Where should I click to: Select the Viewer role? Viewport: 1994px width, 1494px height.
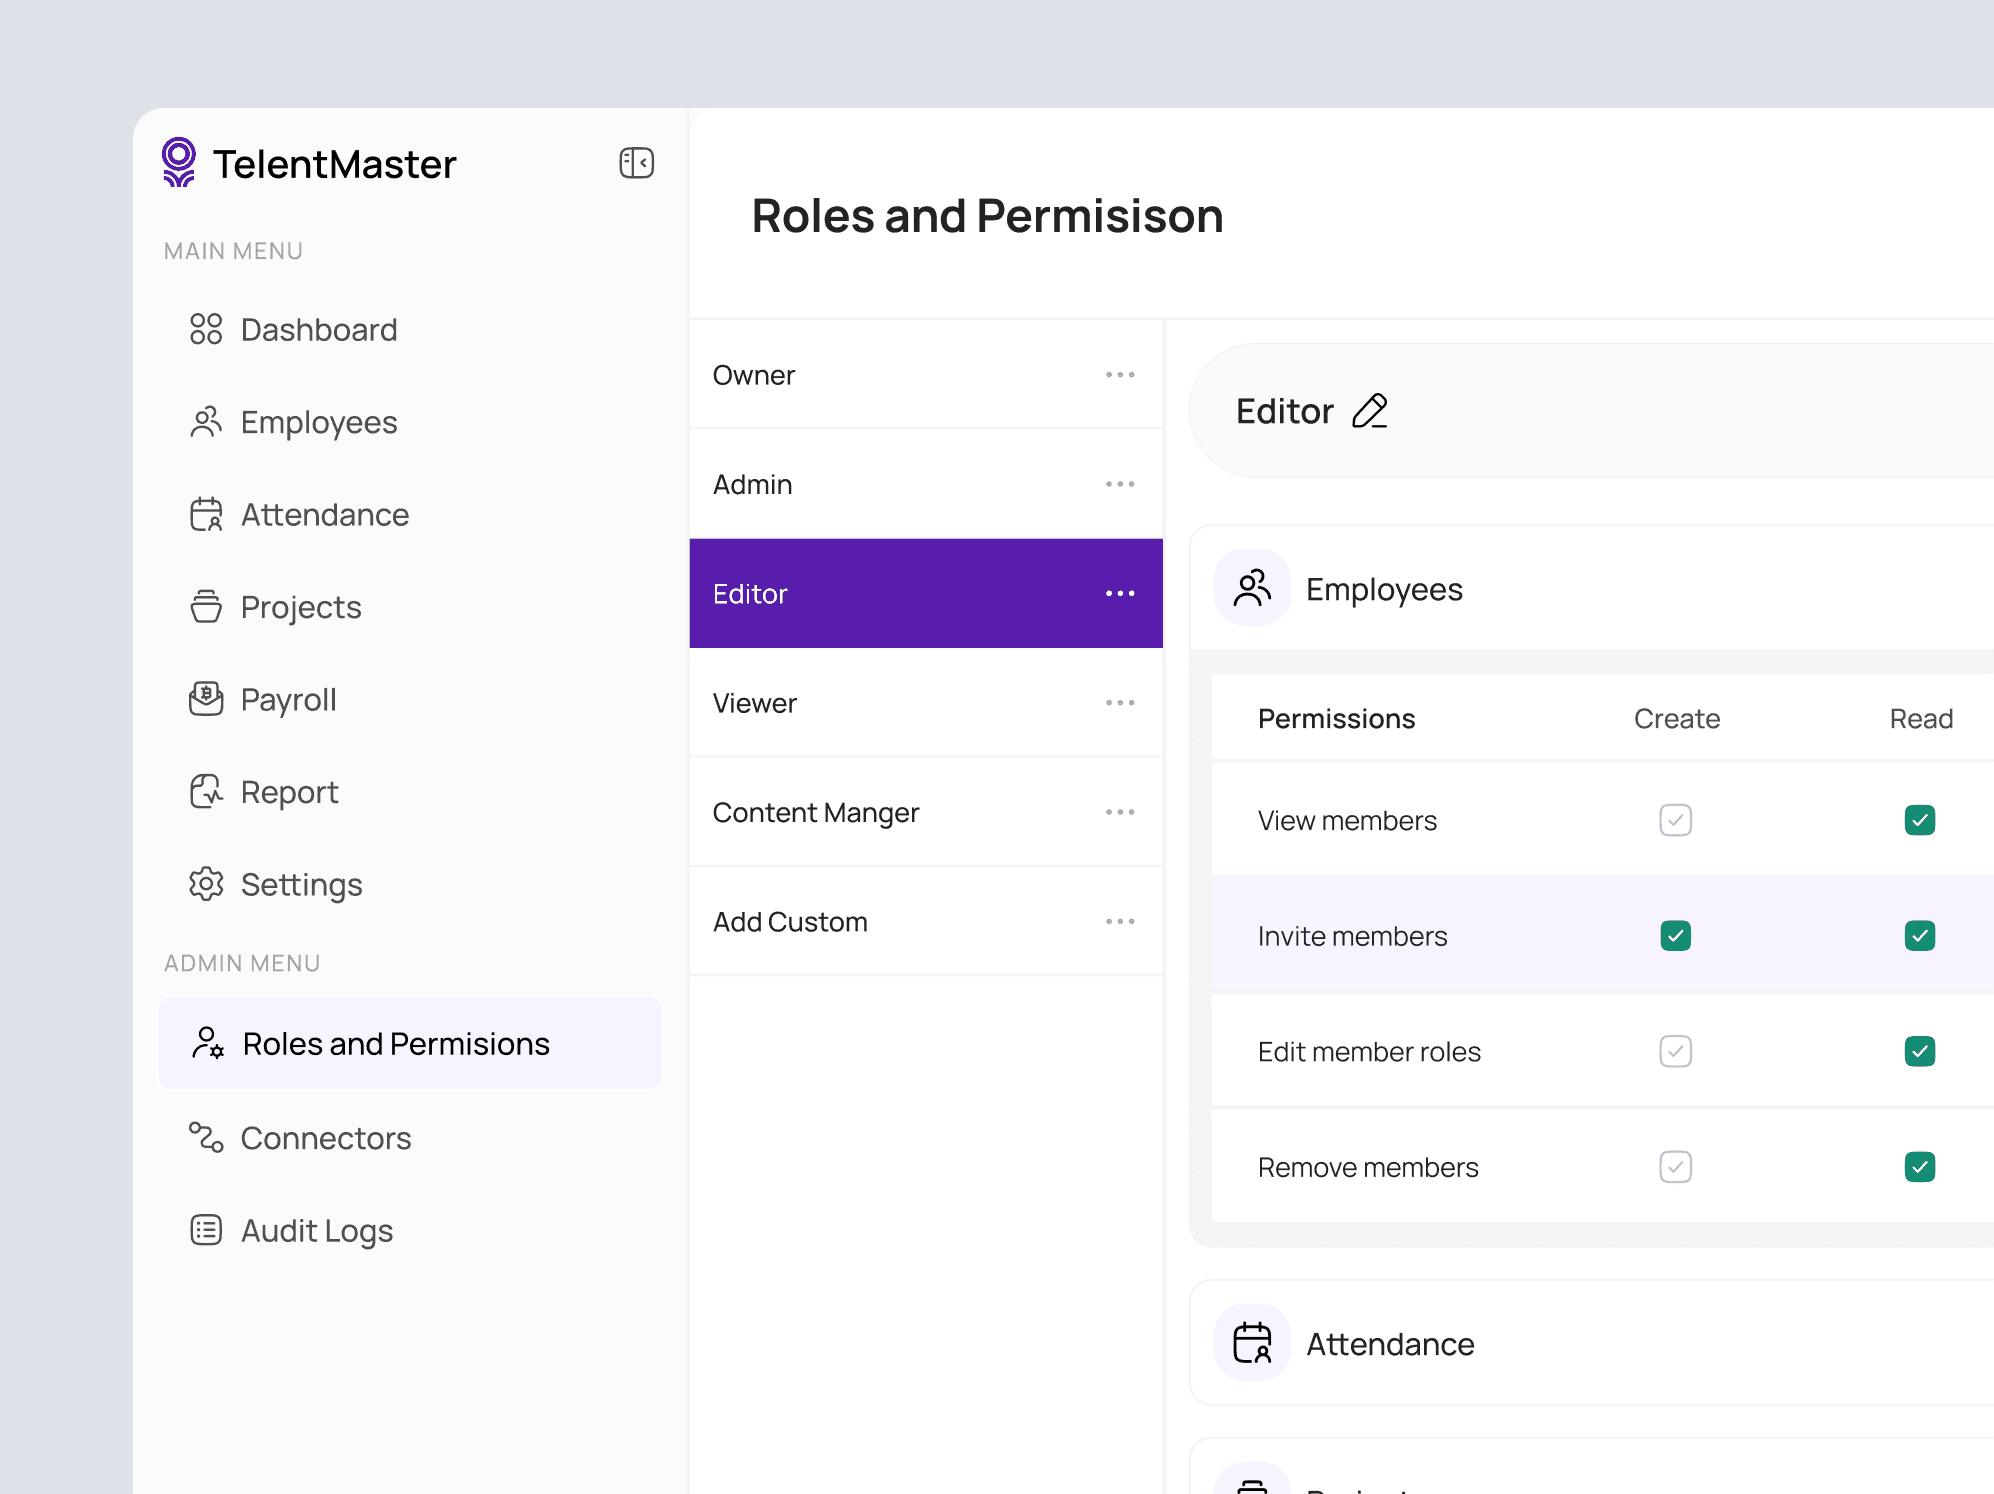point(926,703)
